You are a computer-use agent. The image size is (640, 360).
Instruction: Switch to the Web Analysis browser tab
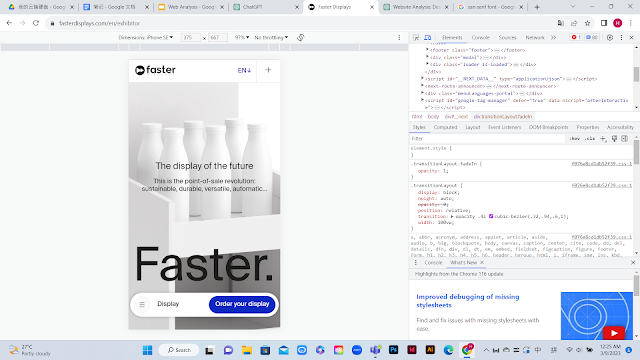(x=190, y=7)
